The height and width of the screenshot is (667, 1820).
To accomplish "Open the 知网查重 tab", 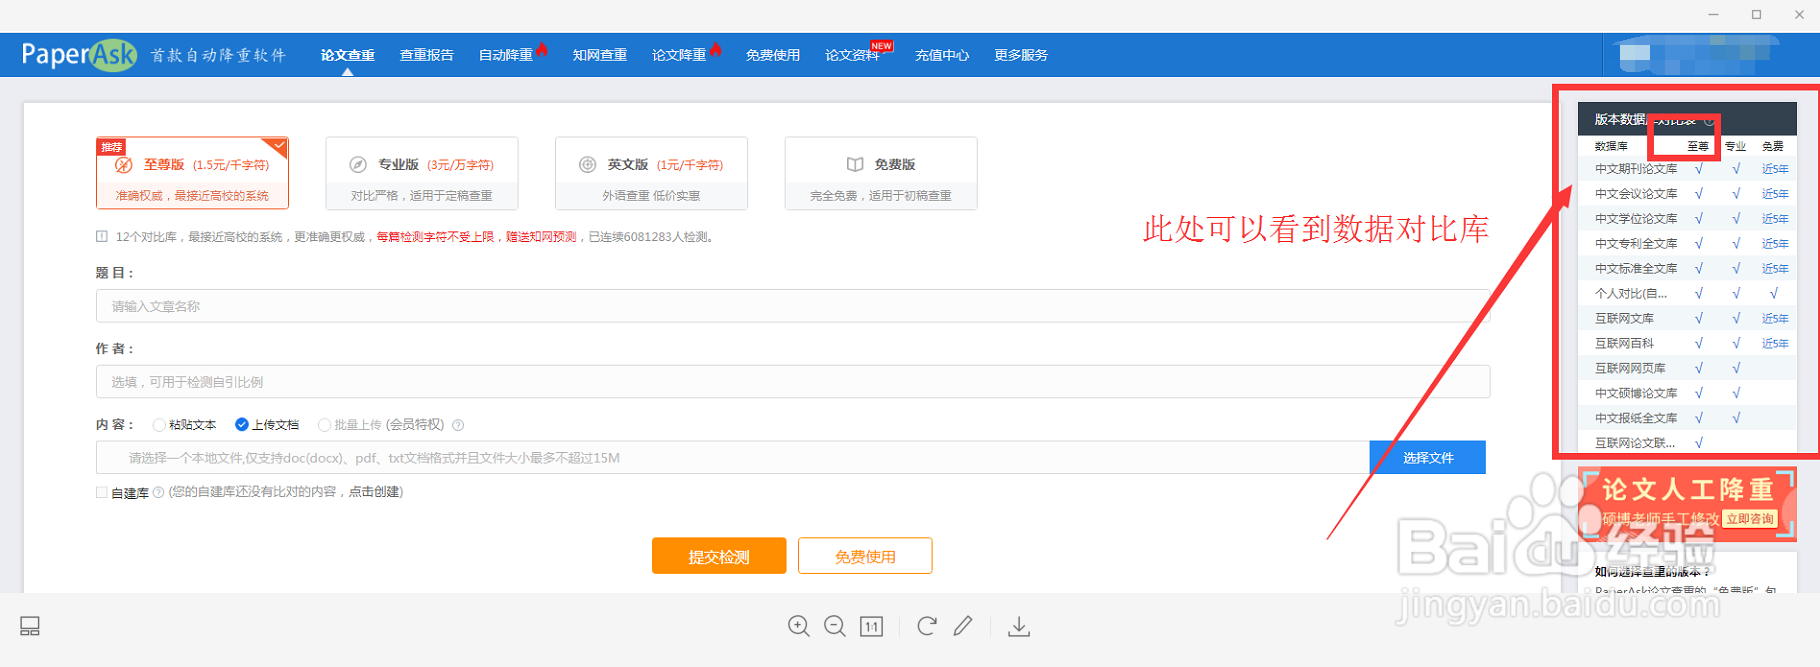I will tap(600, 55).
